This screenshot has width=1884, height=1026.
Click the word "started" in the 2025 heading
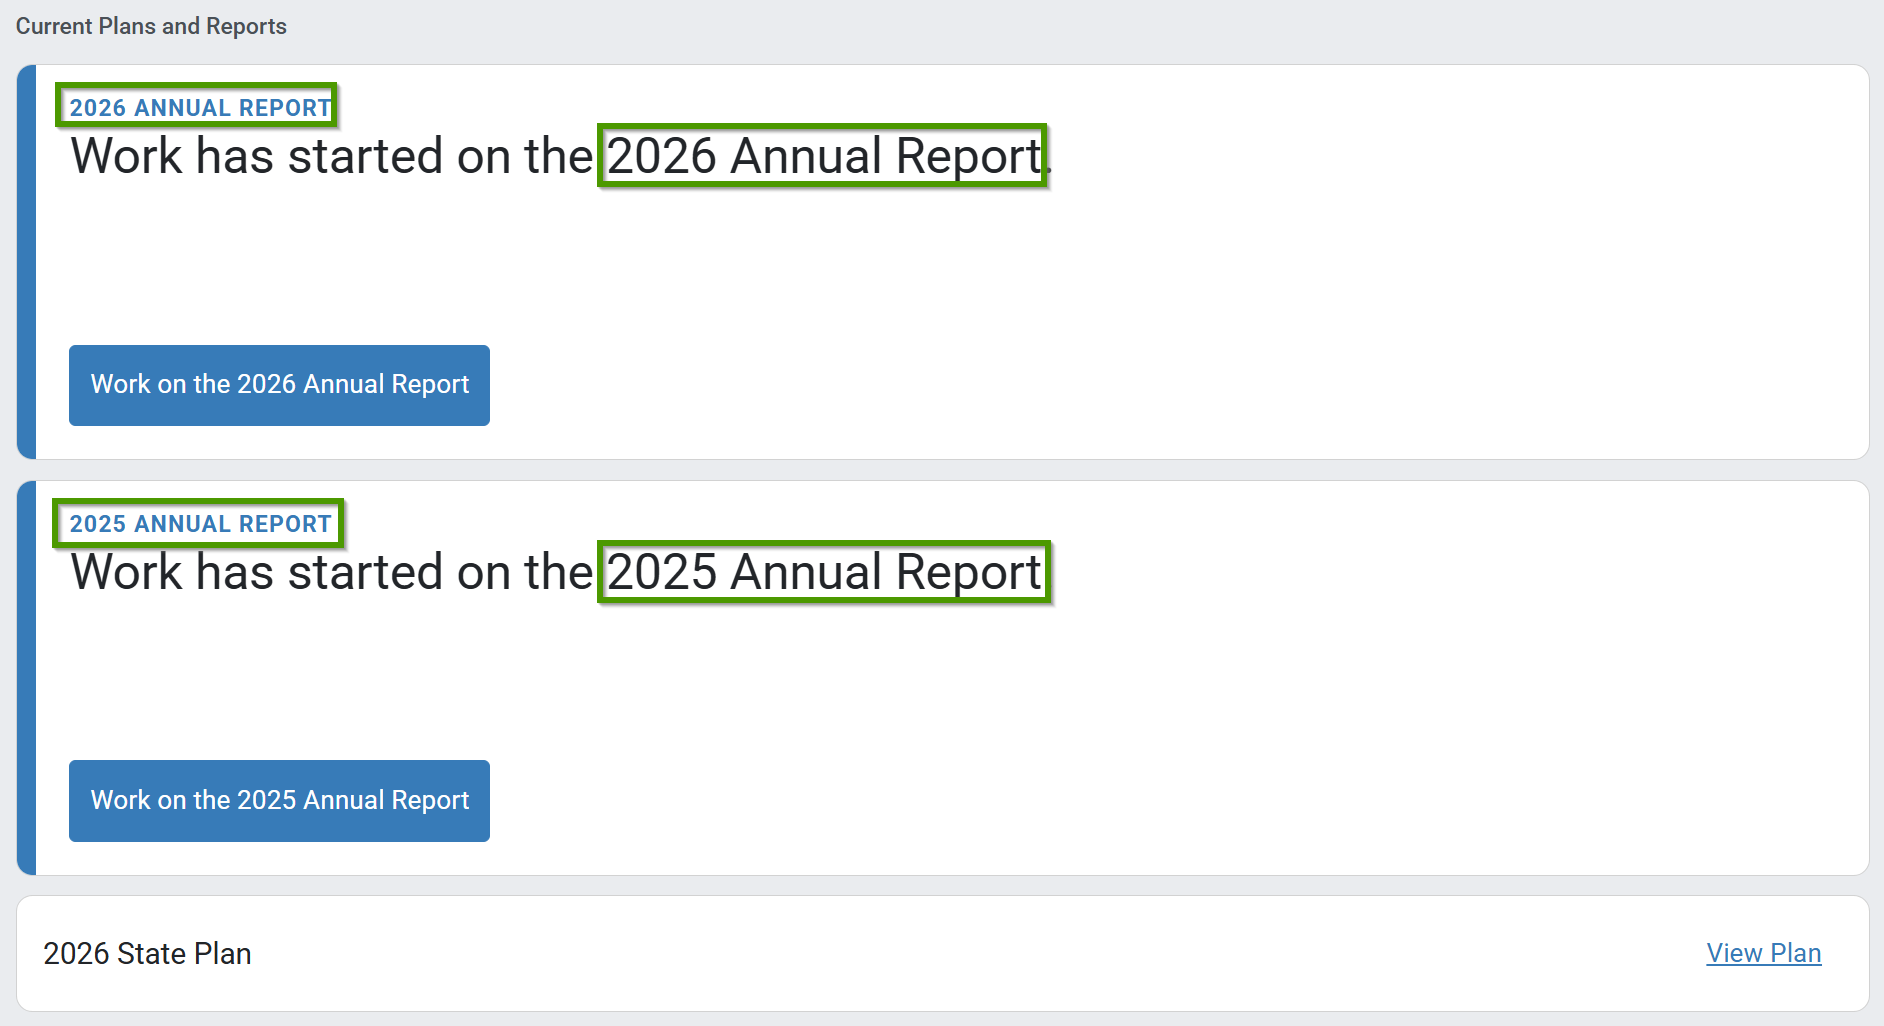365,572
